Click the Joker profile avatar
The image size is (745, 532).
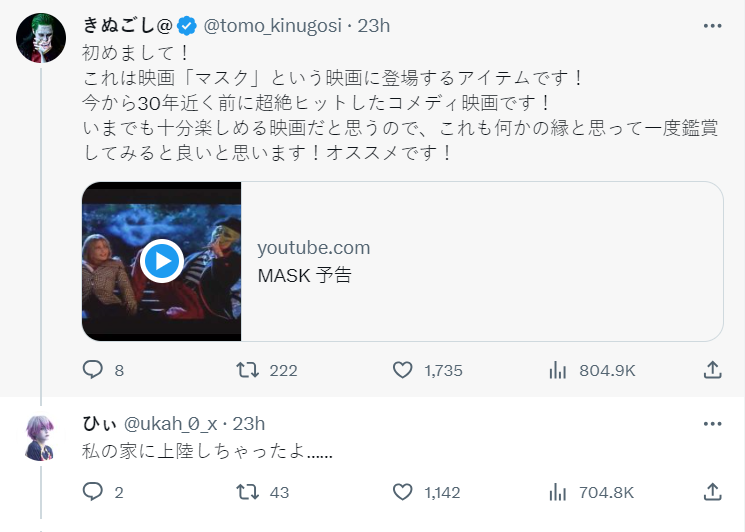coord(41,37)
